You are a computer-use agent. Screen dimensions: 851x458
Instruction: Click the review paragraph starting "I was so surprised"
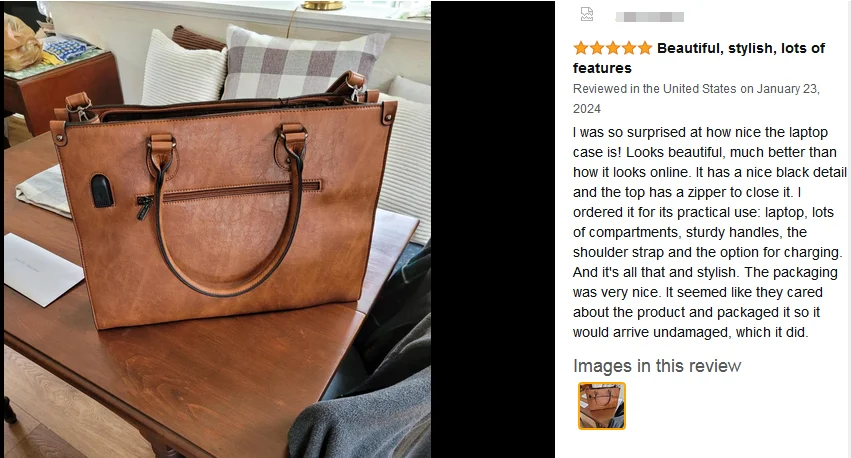(709, 232)
